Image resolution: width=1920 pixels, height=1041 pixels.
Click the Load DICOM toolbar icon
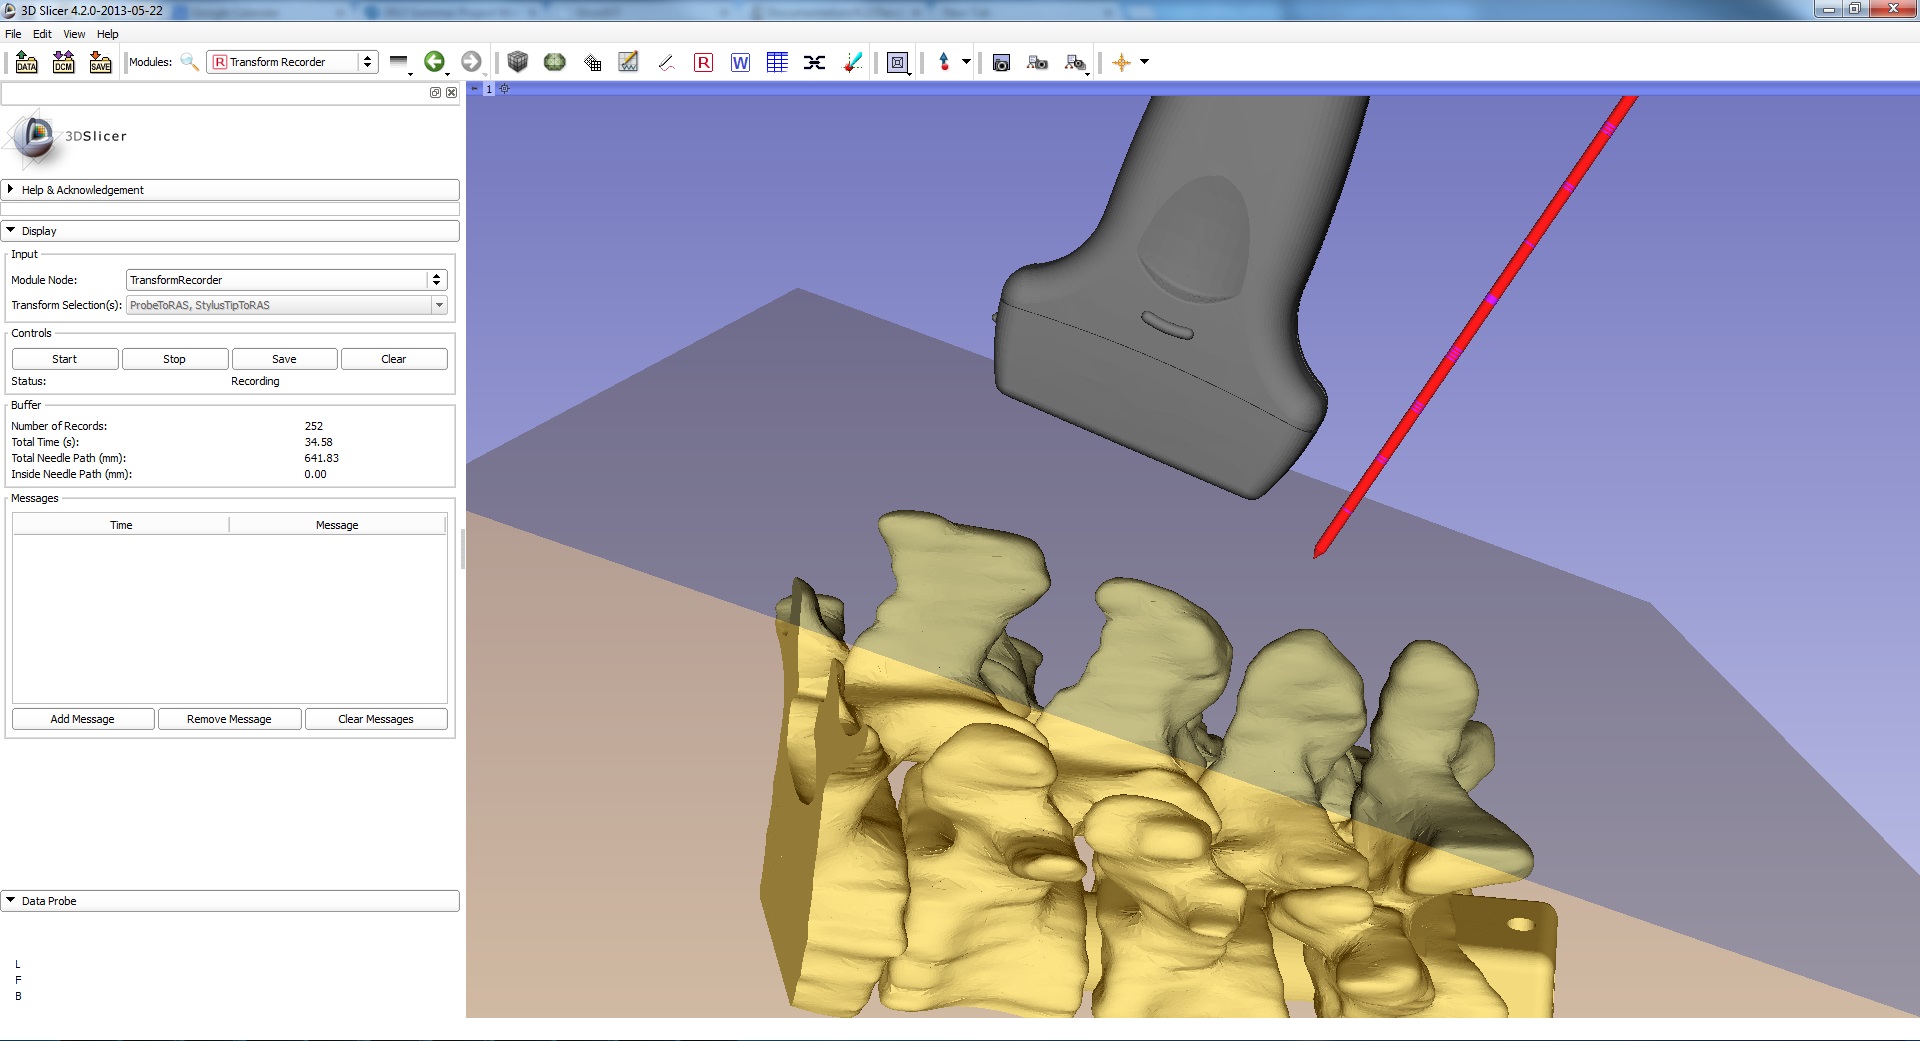63,63
